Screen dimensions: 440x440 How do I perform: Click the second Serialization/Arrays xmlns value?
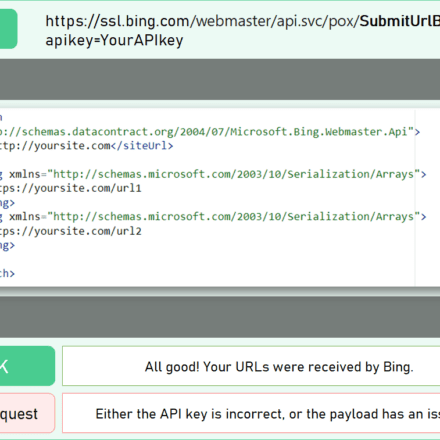[234, 217]
